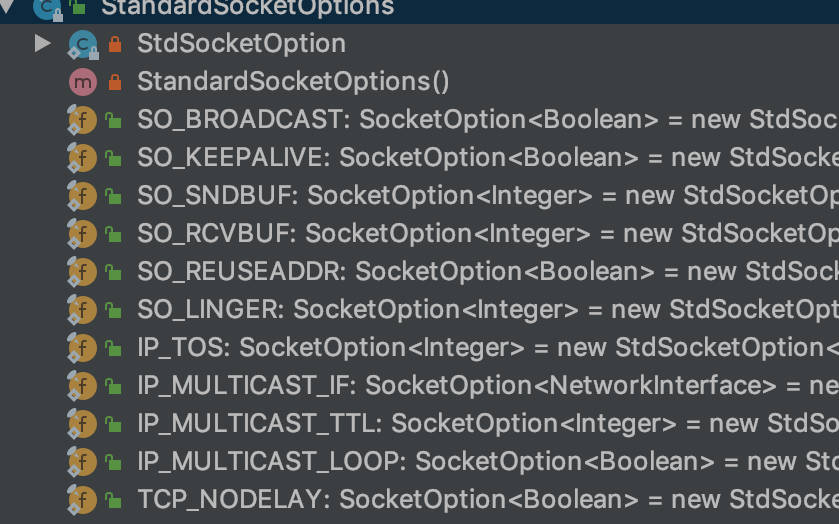Click the SO_SNDBUF field icon

point(82,196)
